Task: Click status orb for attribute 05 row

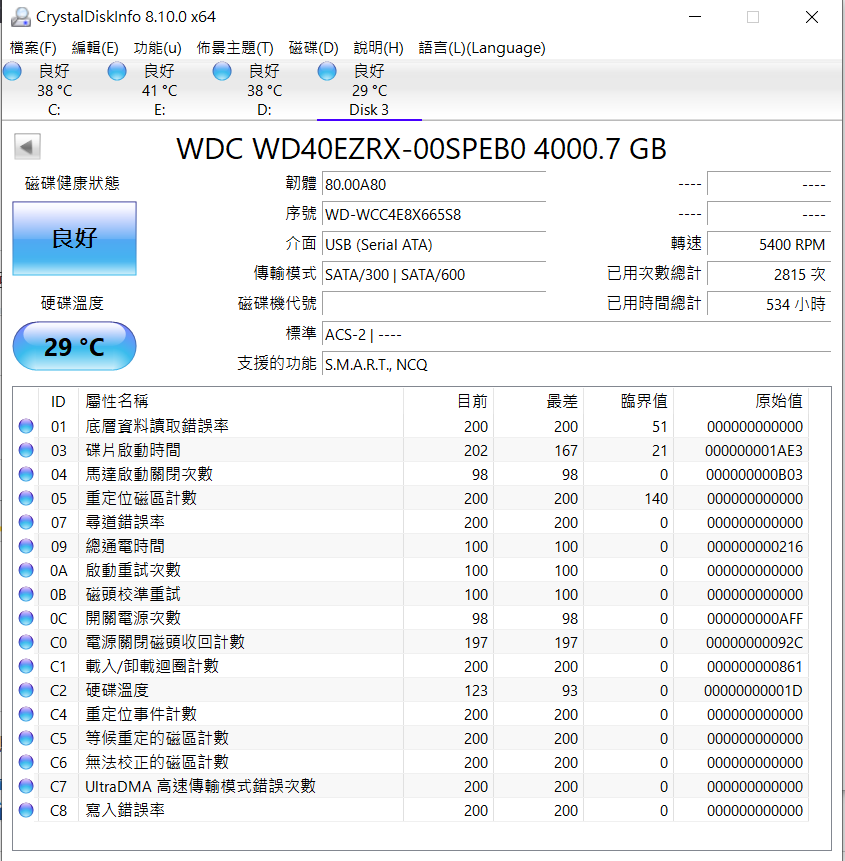Action: tap(26, 498)
